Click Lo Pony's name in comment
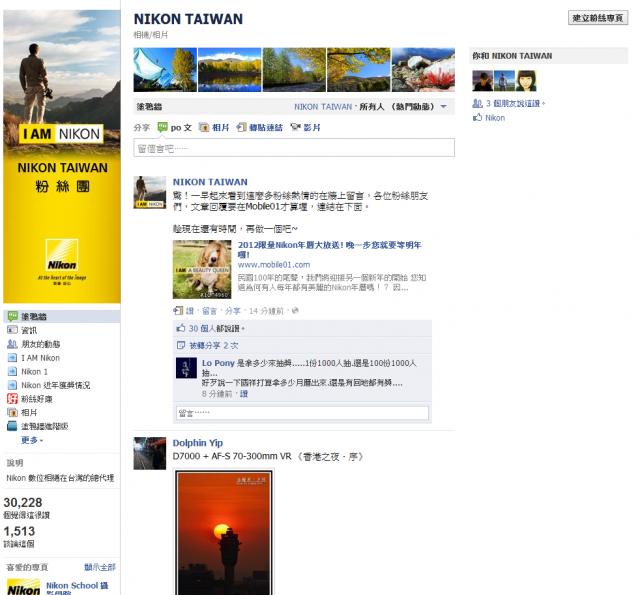 218,363
